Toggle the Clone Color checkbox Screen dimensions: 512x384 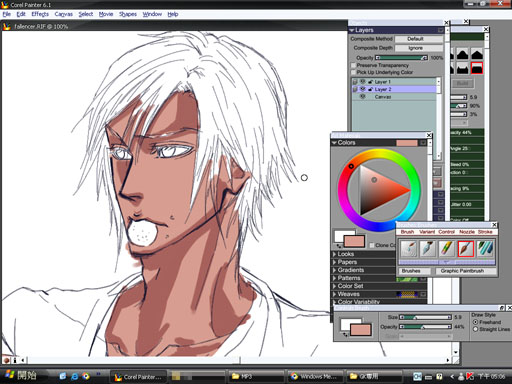point(372,245)
